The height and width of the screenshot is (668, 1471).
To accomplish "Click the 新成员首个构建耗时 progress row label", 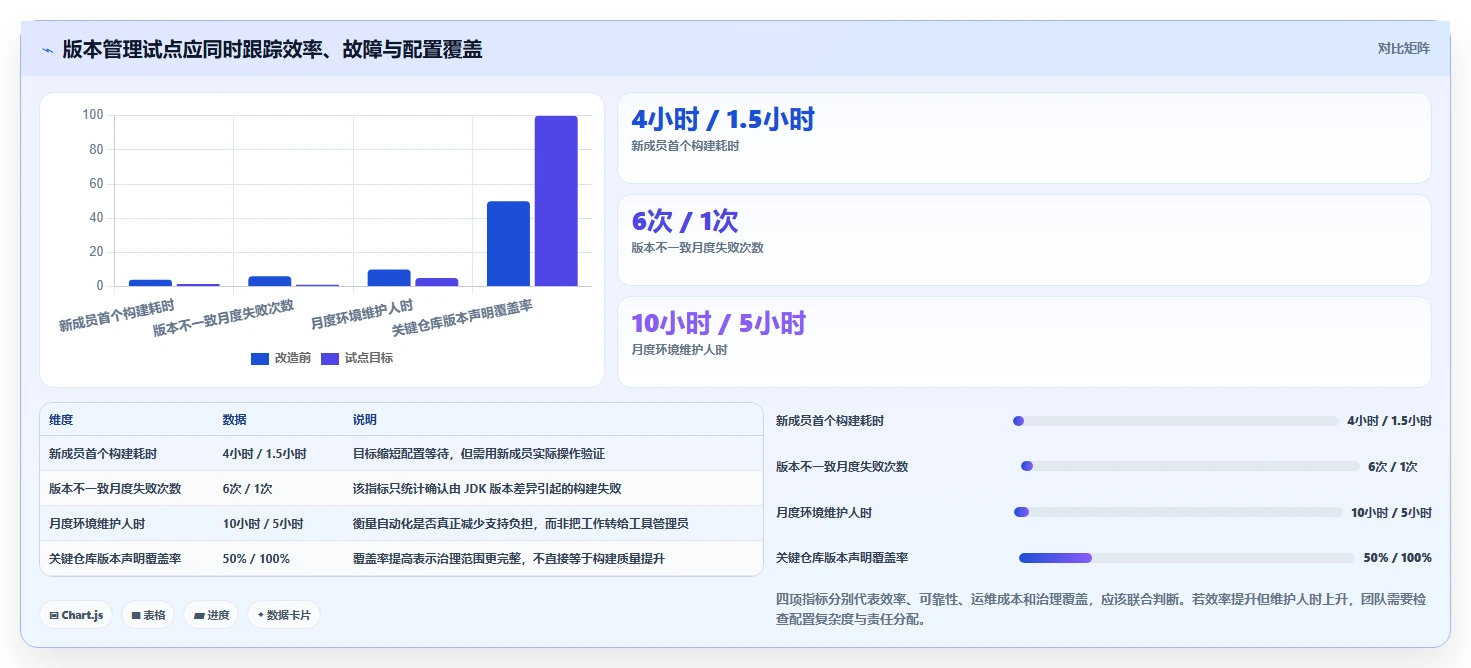I will [830, 421].
